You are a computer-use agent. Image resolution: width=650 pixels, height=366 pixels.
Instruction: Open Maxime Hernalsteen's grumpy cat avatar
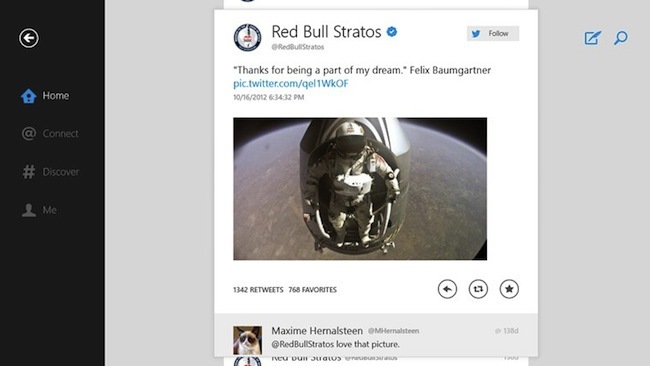pyautogui.click(x=247, y=340)
